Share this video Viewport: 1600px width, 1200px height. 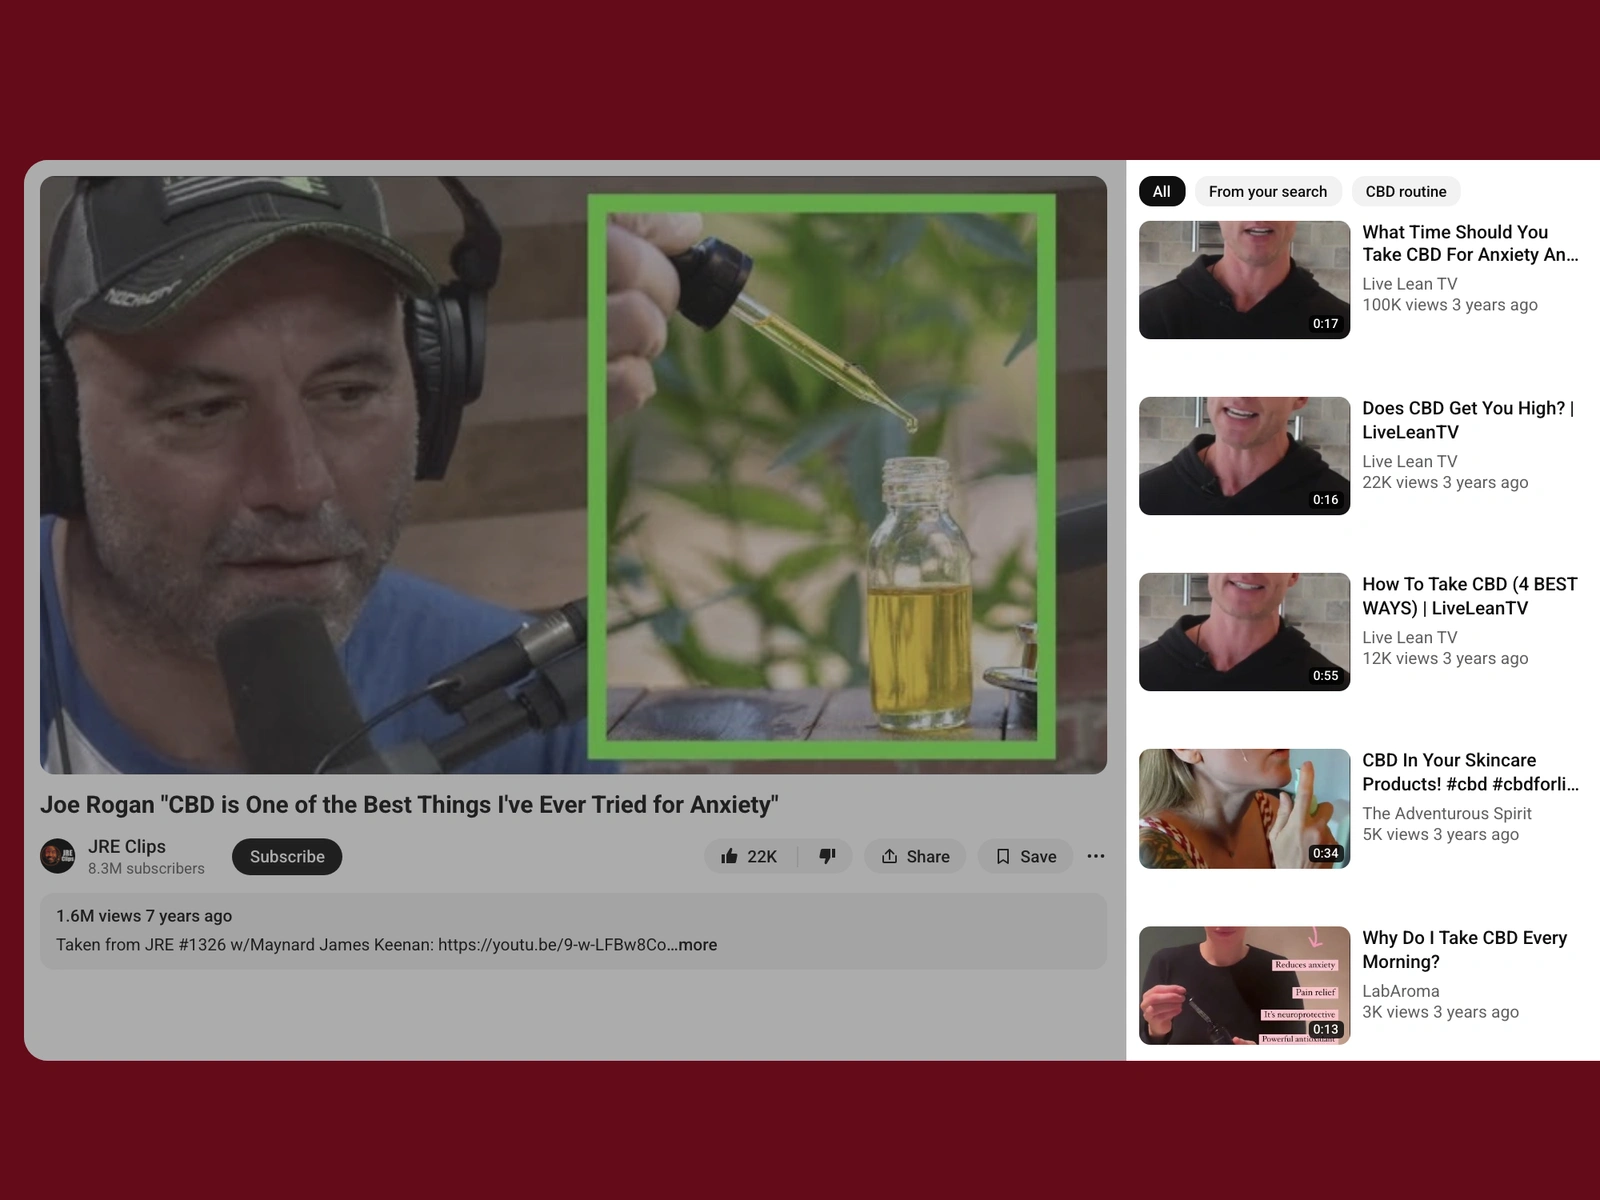point(915,857)
